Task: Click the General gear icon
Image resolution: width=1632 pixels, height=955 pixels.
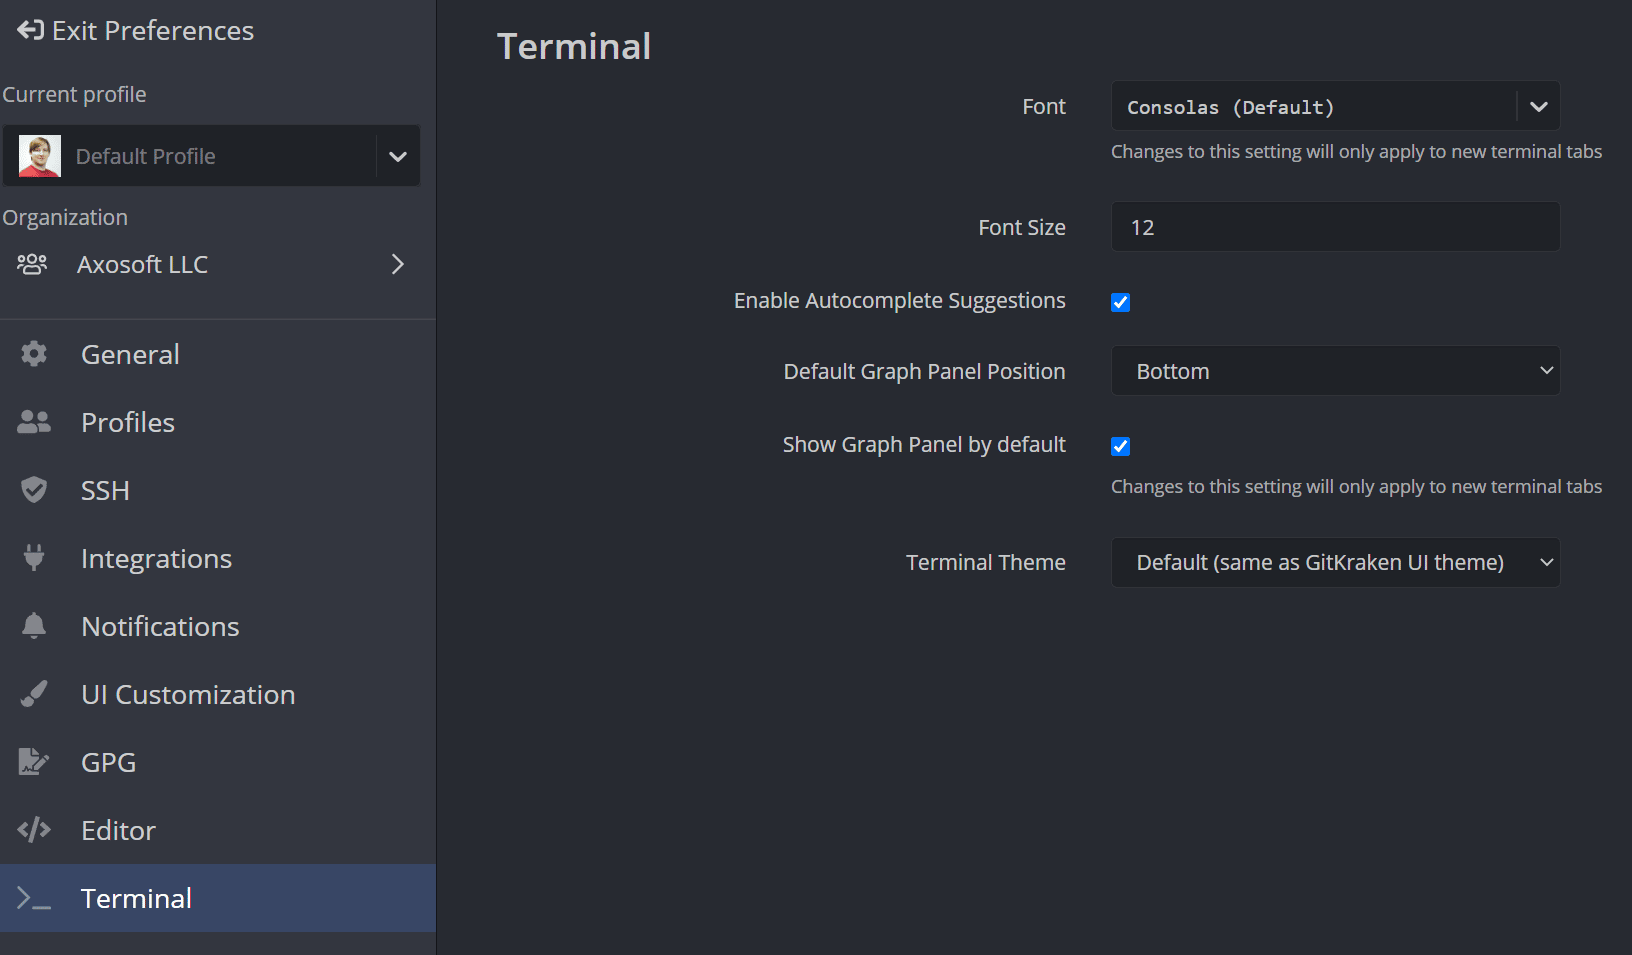Action: [34, 354]
